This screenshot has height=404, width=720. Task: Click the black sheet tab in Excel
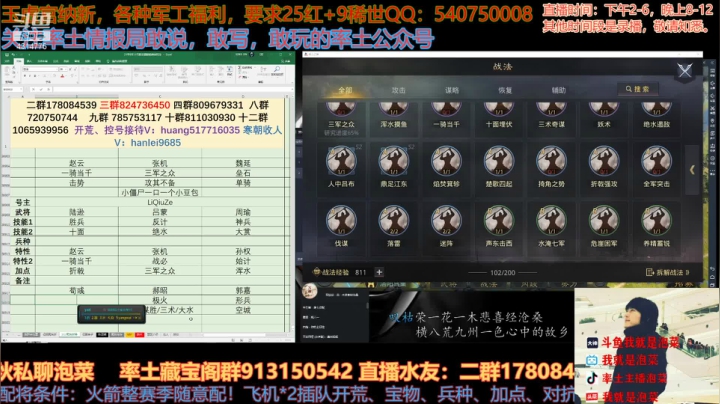click(102, 335)
